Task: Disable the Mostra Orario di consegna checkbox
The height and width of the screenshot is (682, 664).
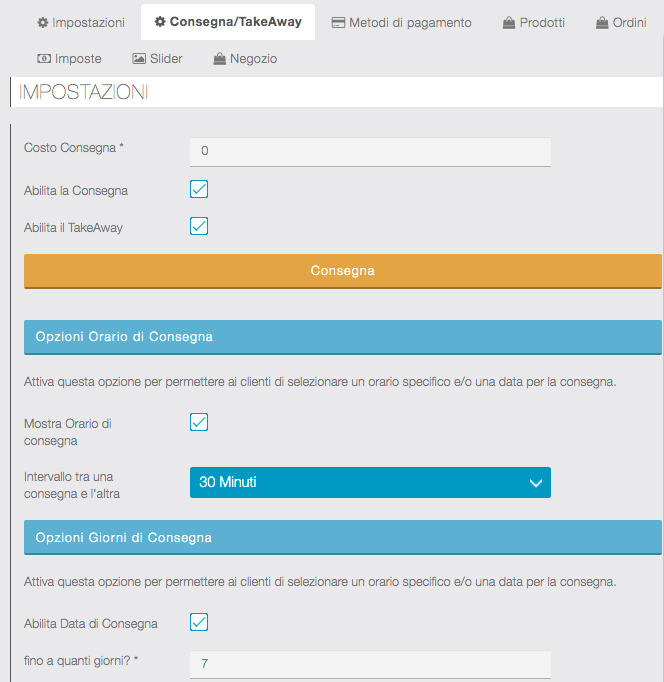Action: pyautogui.click(x=199, y=422)
